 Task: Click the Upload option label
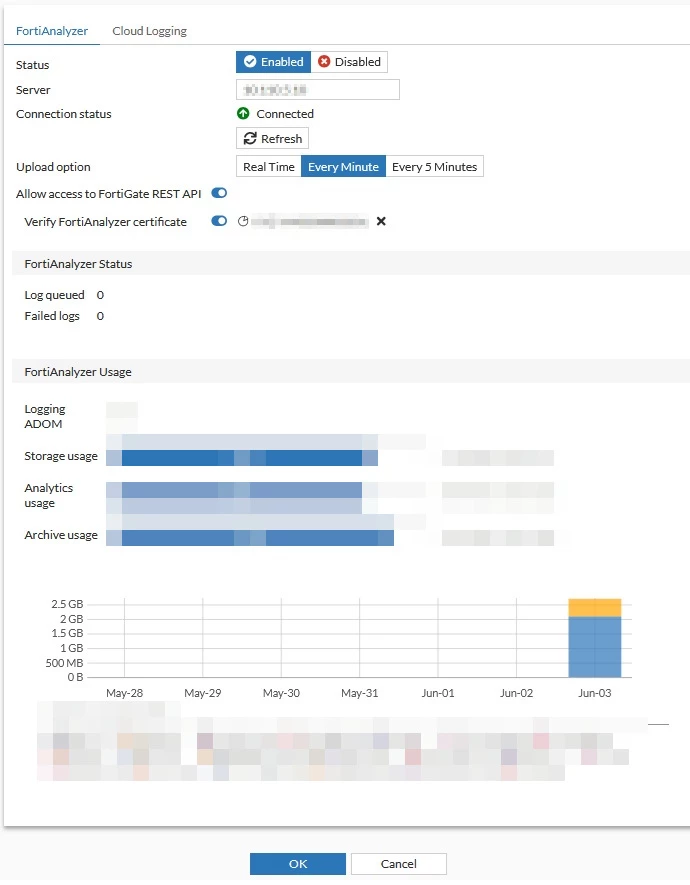coord(53,167)
